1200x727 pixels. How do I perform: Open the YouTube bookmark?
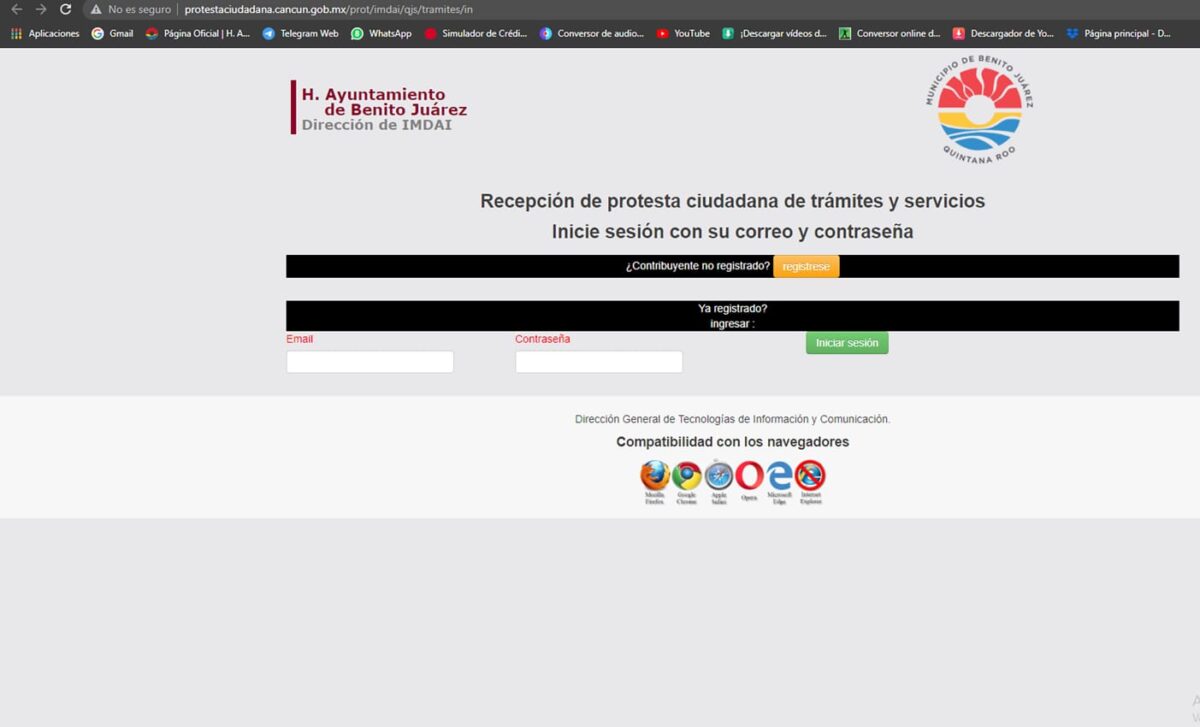pos(683,33)
